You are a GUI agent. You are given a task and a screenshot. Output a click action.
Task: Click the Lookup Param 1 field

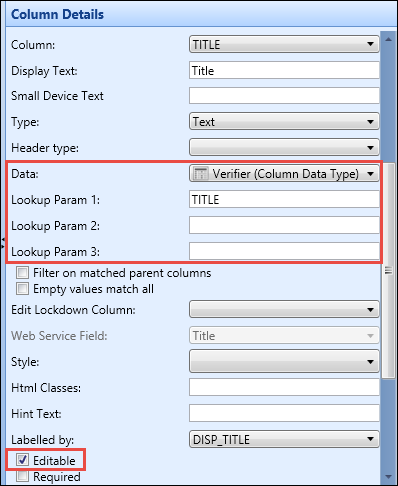(x=284, y=199)
